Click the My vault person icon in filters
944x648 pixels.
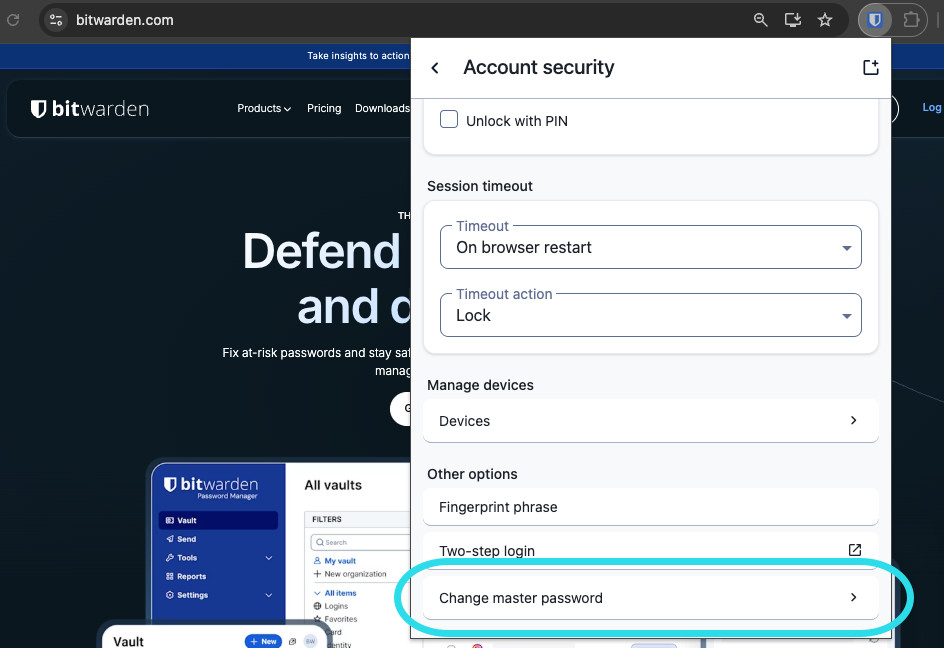317,561
